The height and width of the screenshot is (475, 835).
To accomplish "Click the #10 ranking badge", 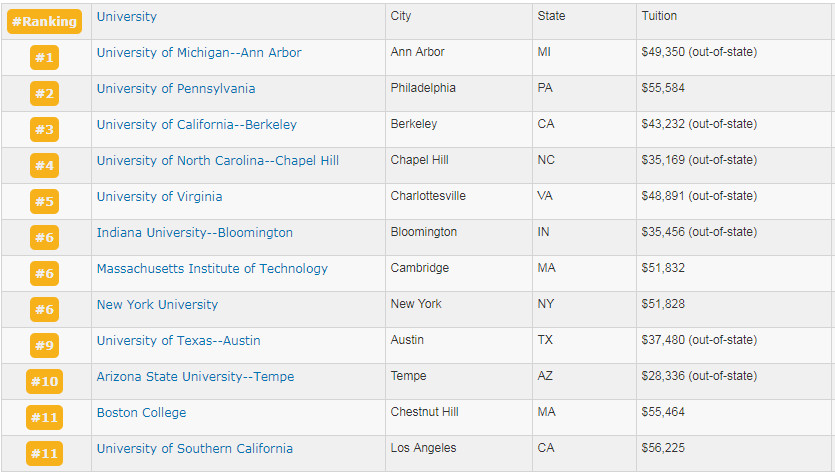I will click(x=45, y=382).
